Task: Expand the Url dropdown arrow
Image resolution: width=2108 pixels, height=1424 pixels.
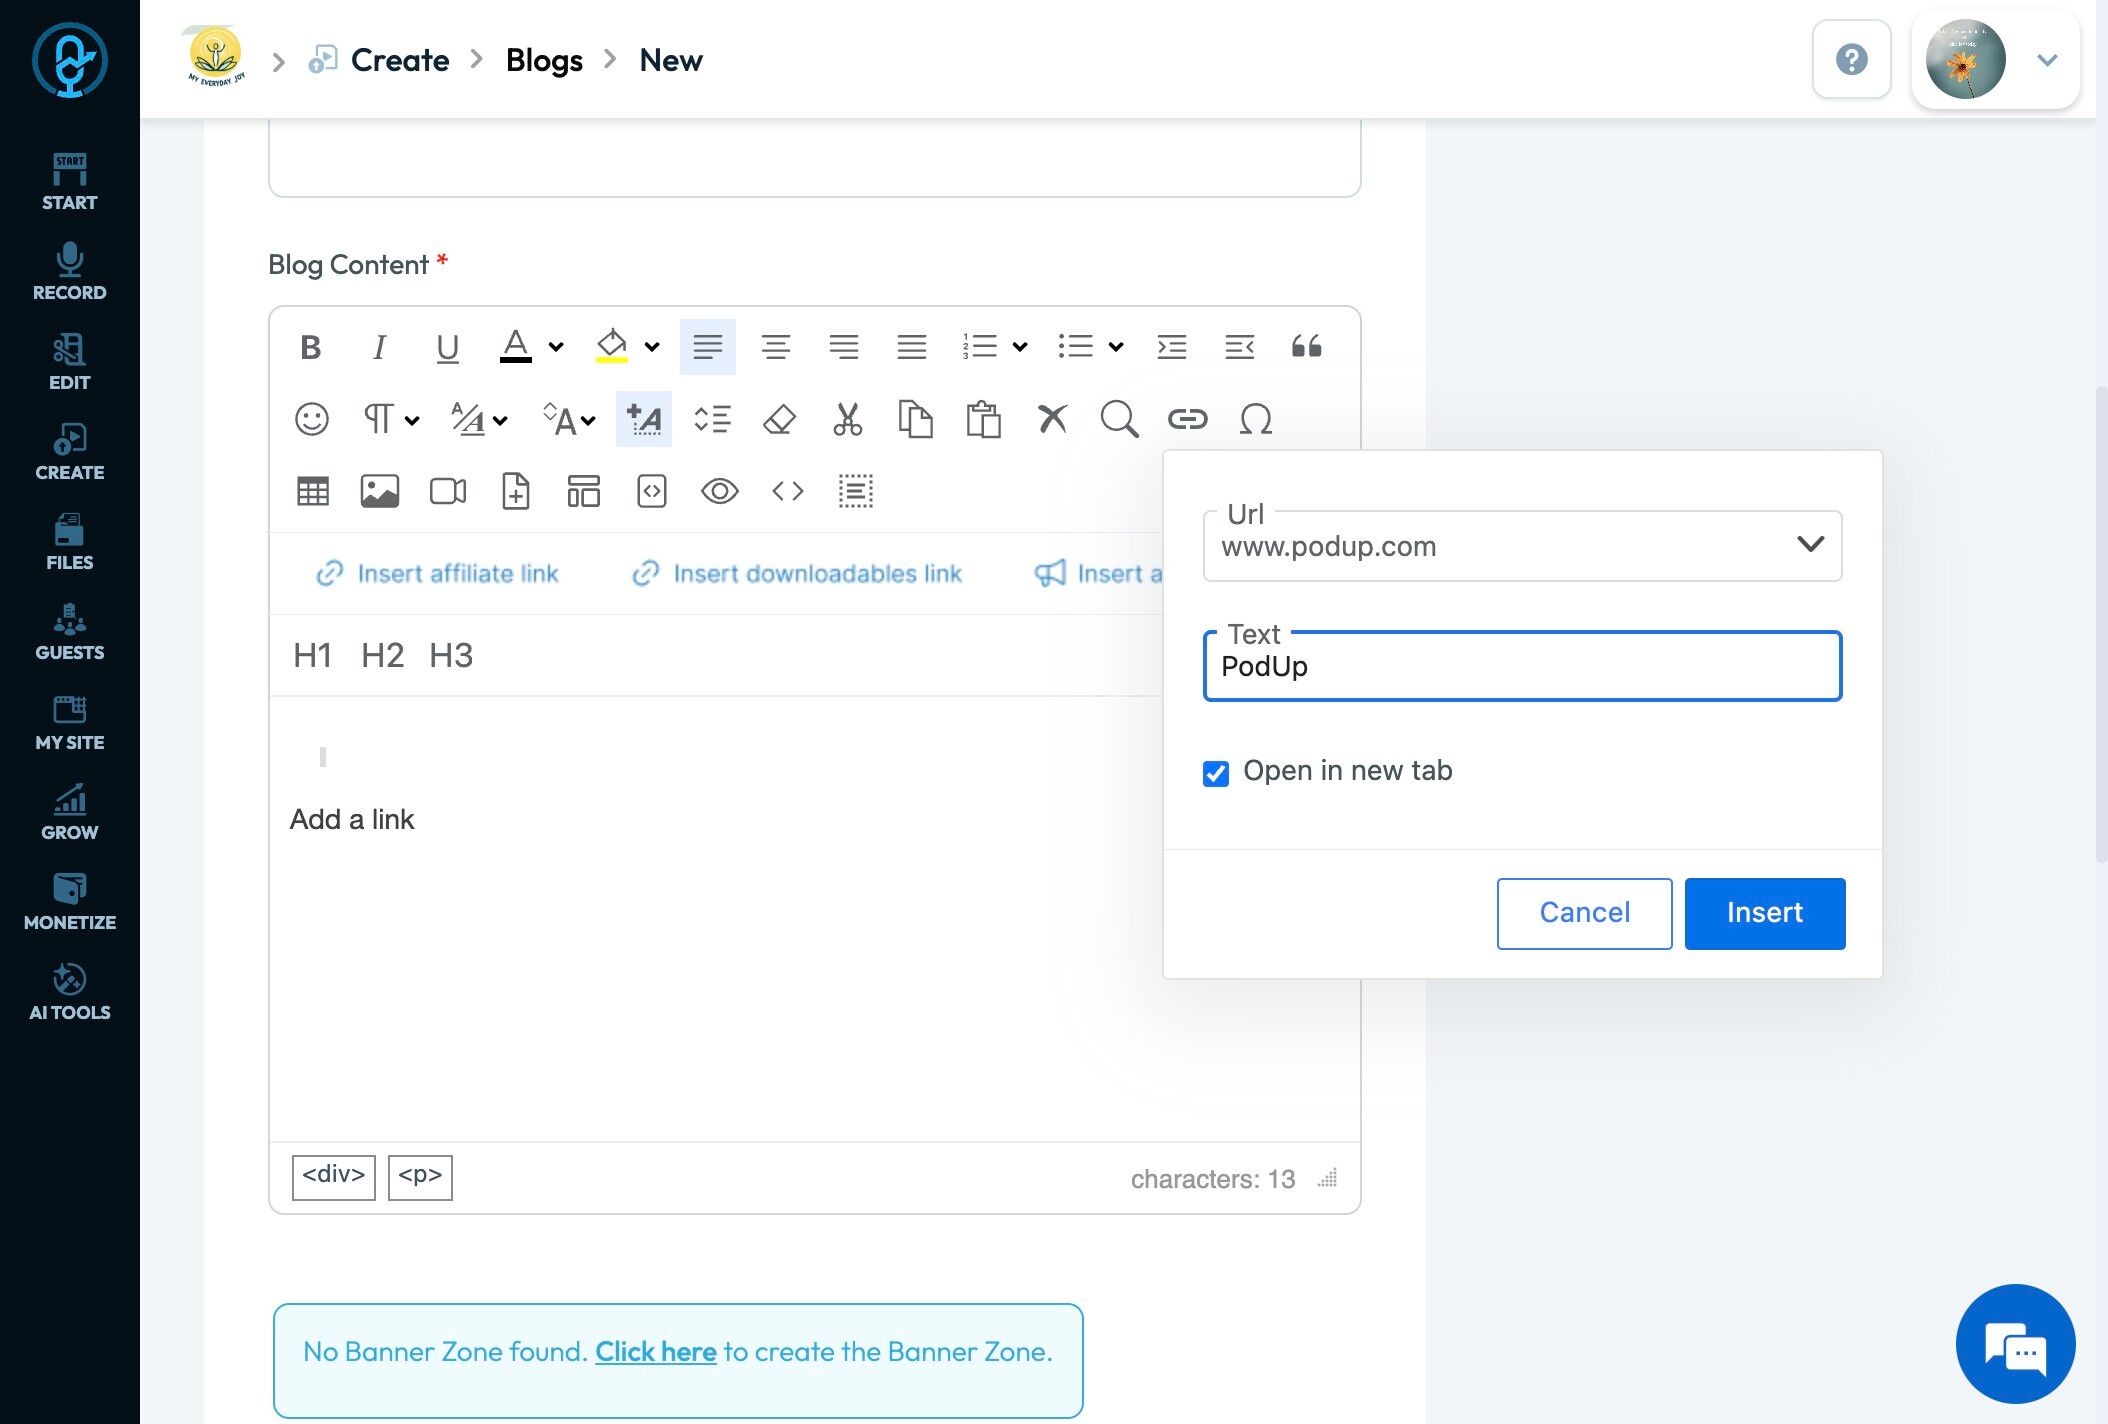Action: [1810, 545]
